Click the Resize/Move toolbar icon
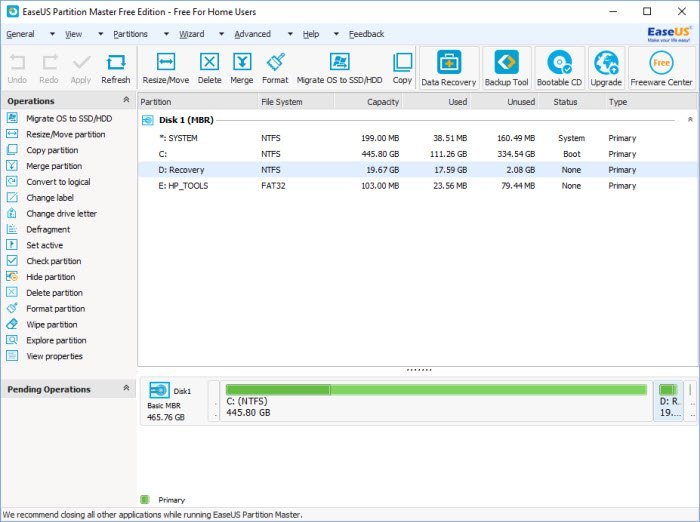 pyautogui.click(x=166, y=62)
